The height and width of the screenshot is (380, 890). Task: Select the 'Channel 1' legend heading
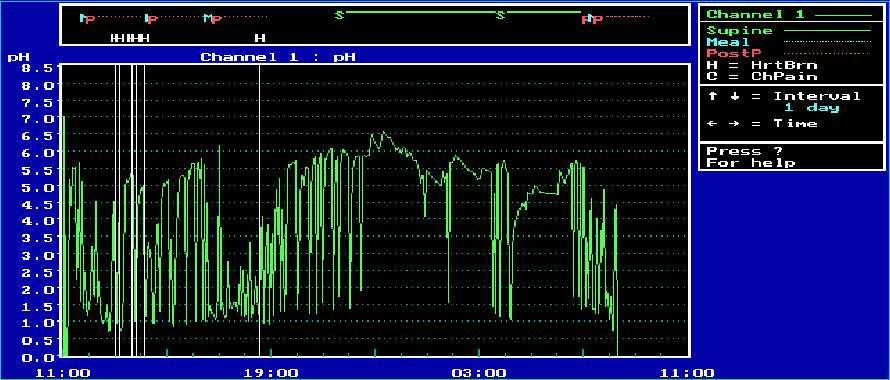tap(755, 14)
